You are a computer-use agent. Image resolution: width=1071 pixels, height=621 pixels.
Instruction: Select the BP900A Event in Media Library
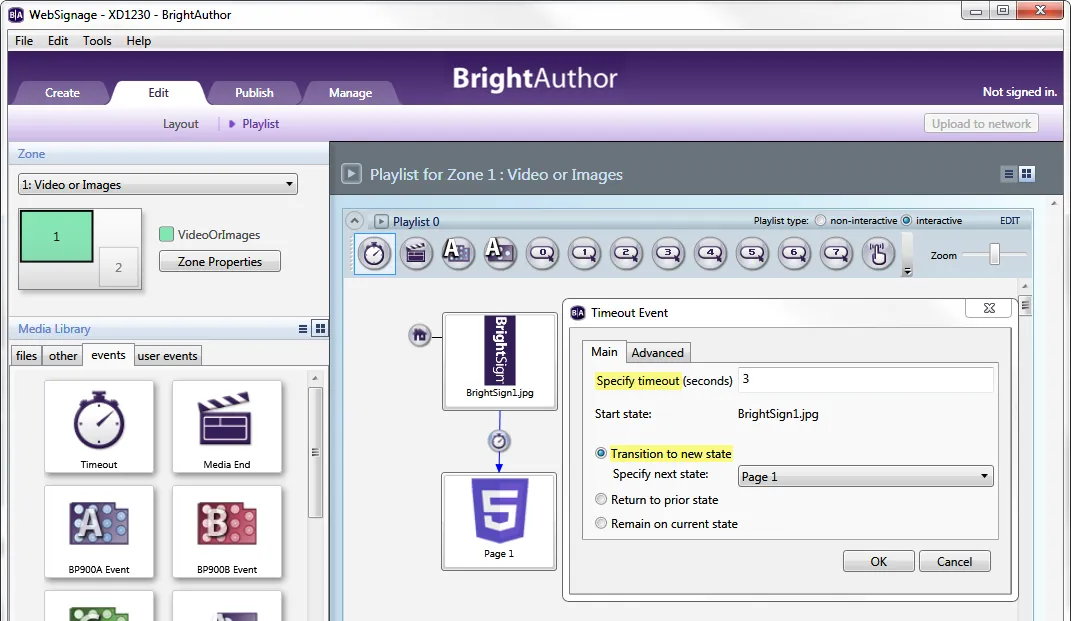pos(99,532)
